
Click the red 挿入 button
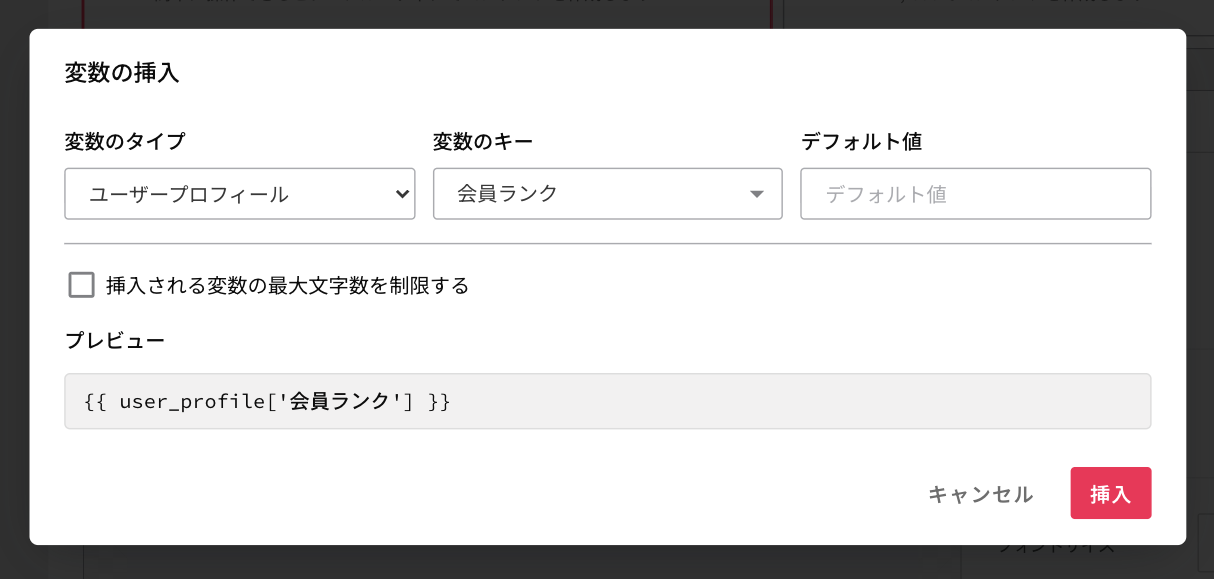pos(1110,493)
